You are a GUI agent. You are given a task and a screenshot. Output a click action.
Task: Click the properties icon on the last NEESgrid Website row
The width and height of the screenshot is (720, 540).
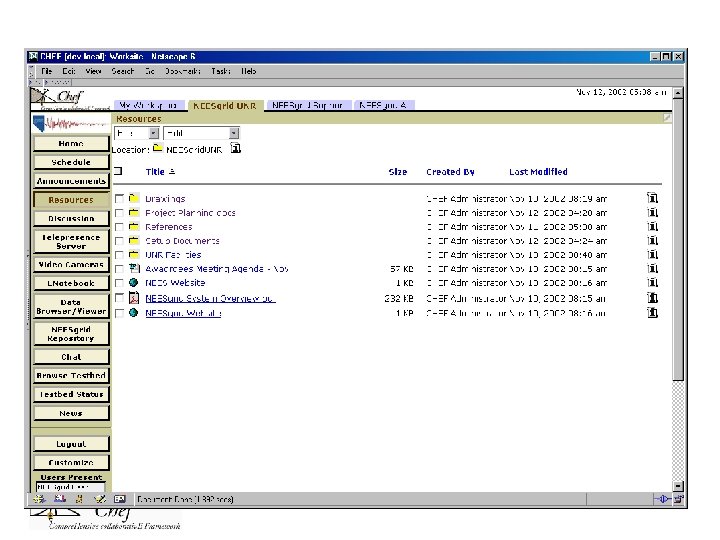652,313
